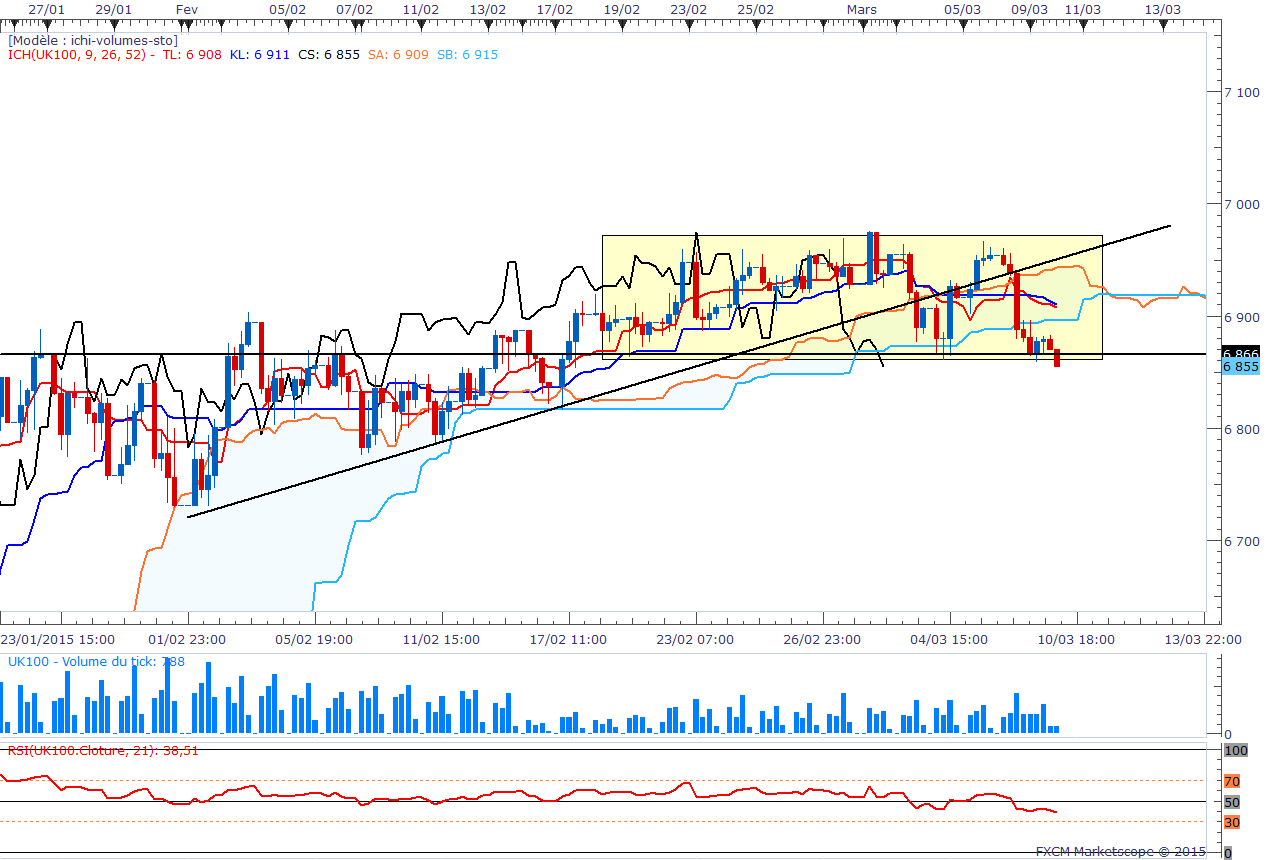Click the "01/02 23:00" bottom time label
This screenshot has width=1279, height=860.
187,639
